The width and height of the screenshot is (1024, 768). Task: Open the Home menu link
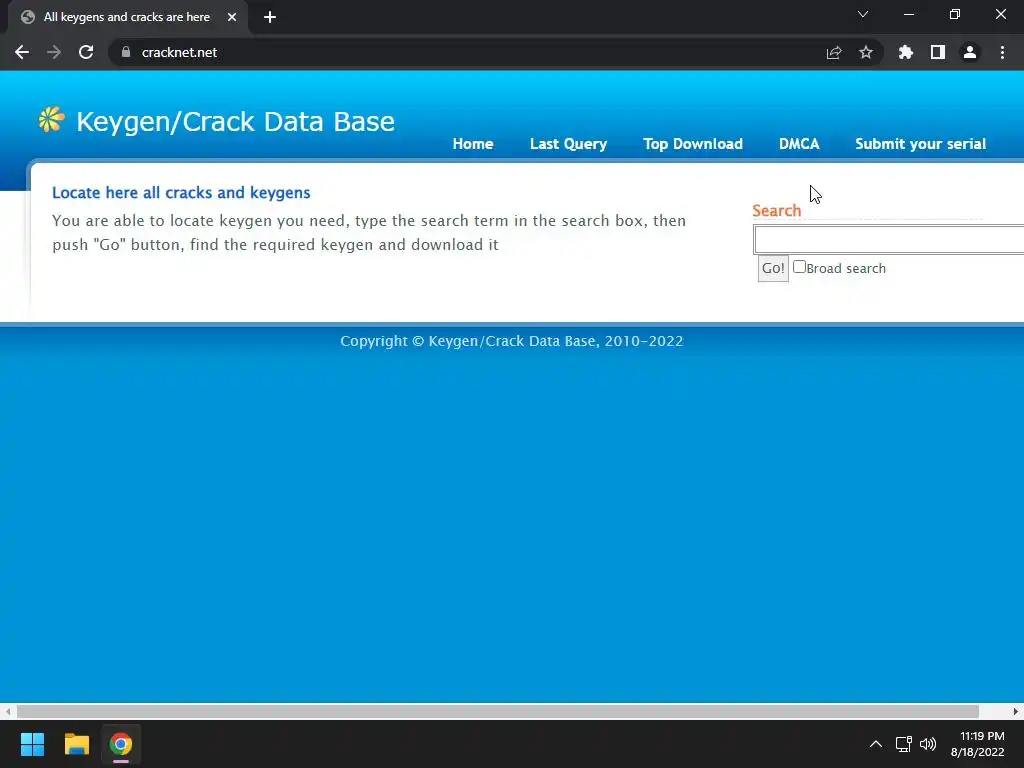[473, 144]
